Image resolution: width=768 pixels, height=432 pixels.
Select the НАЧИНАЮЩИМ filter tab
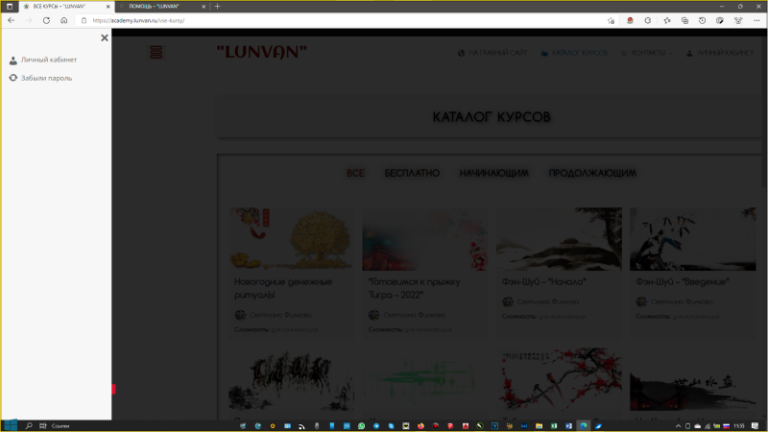494,173
